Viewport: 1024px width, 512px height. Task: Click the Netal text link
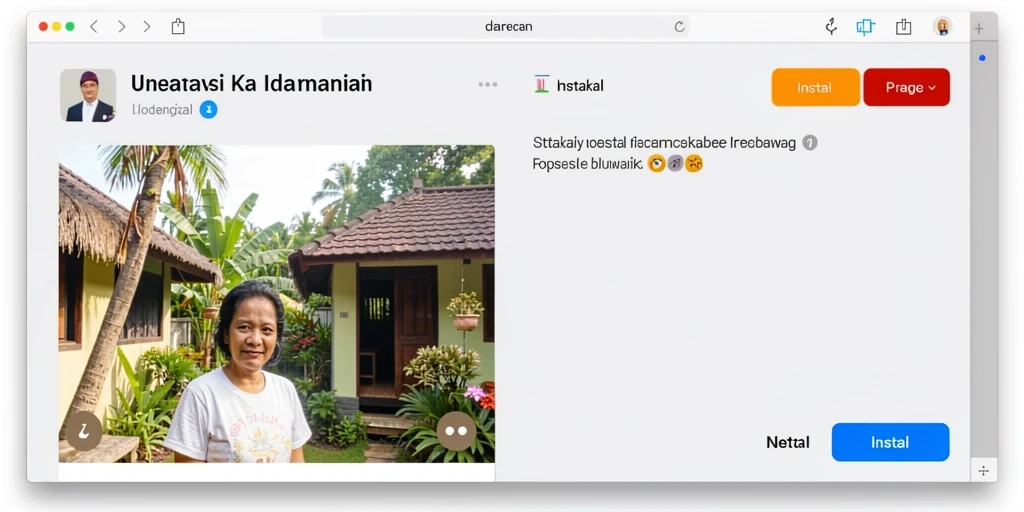coord(788,442)
